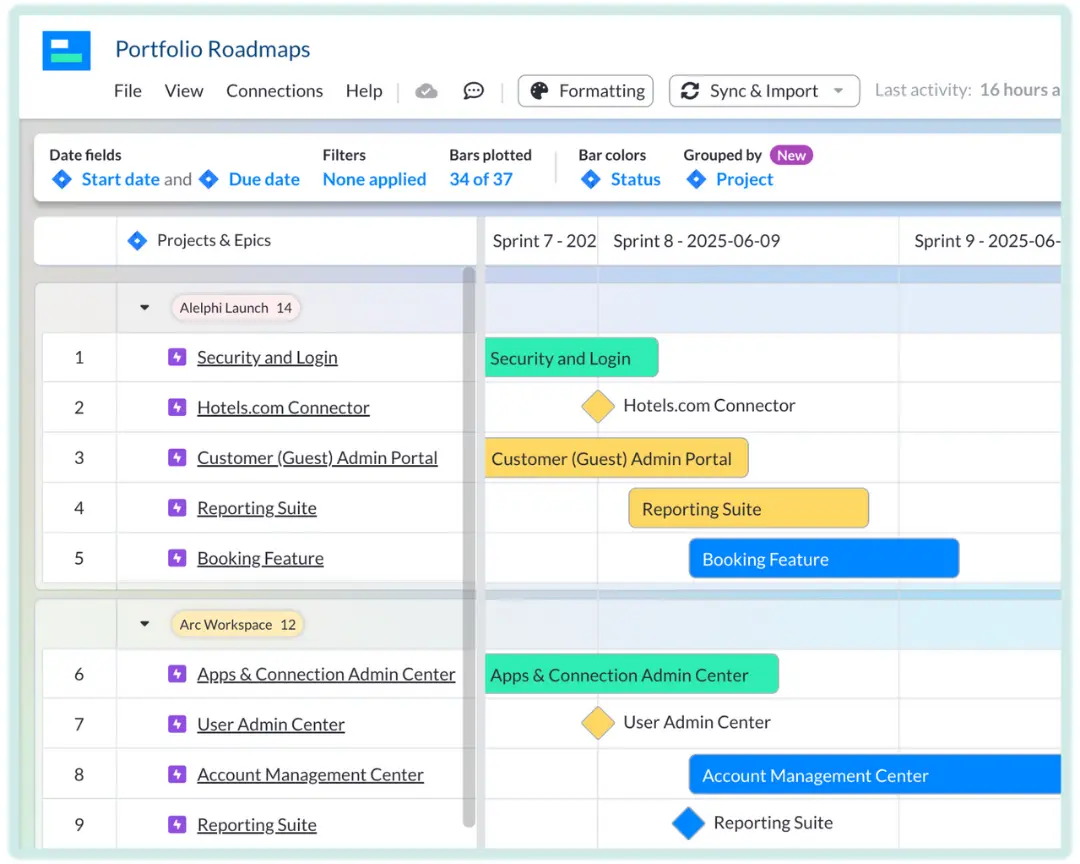Viewport: 1080px width, 864px height.
Task: Click the refresh arrows icon in Sync & Import
Action: (x=690, y=91)
